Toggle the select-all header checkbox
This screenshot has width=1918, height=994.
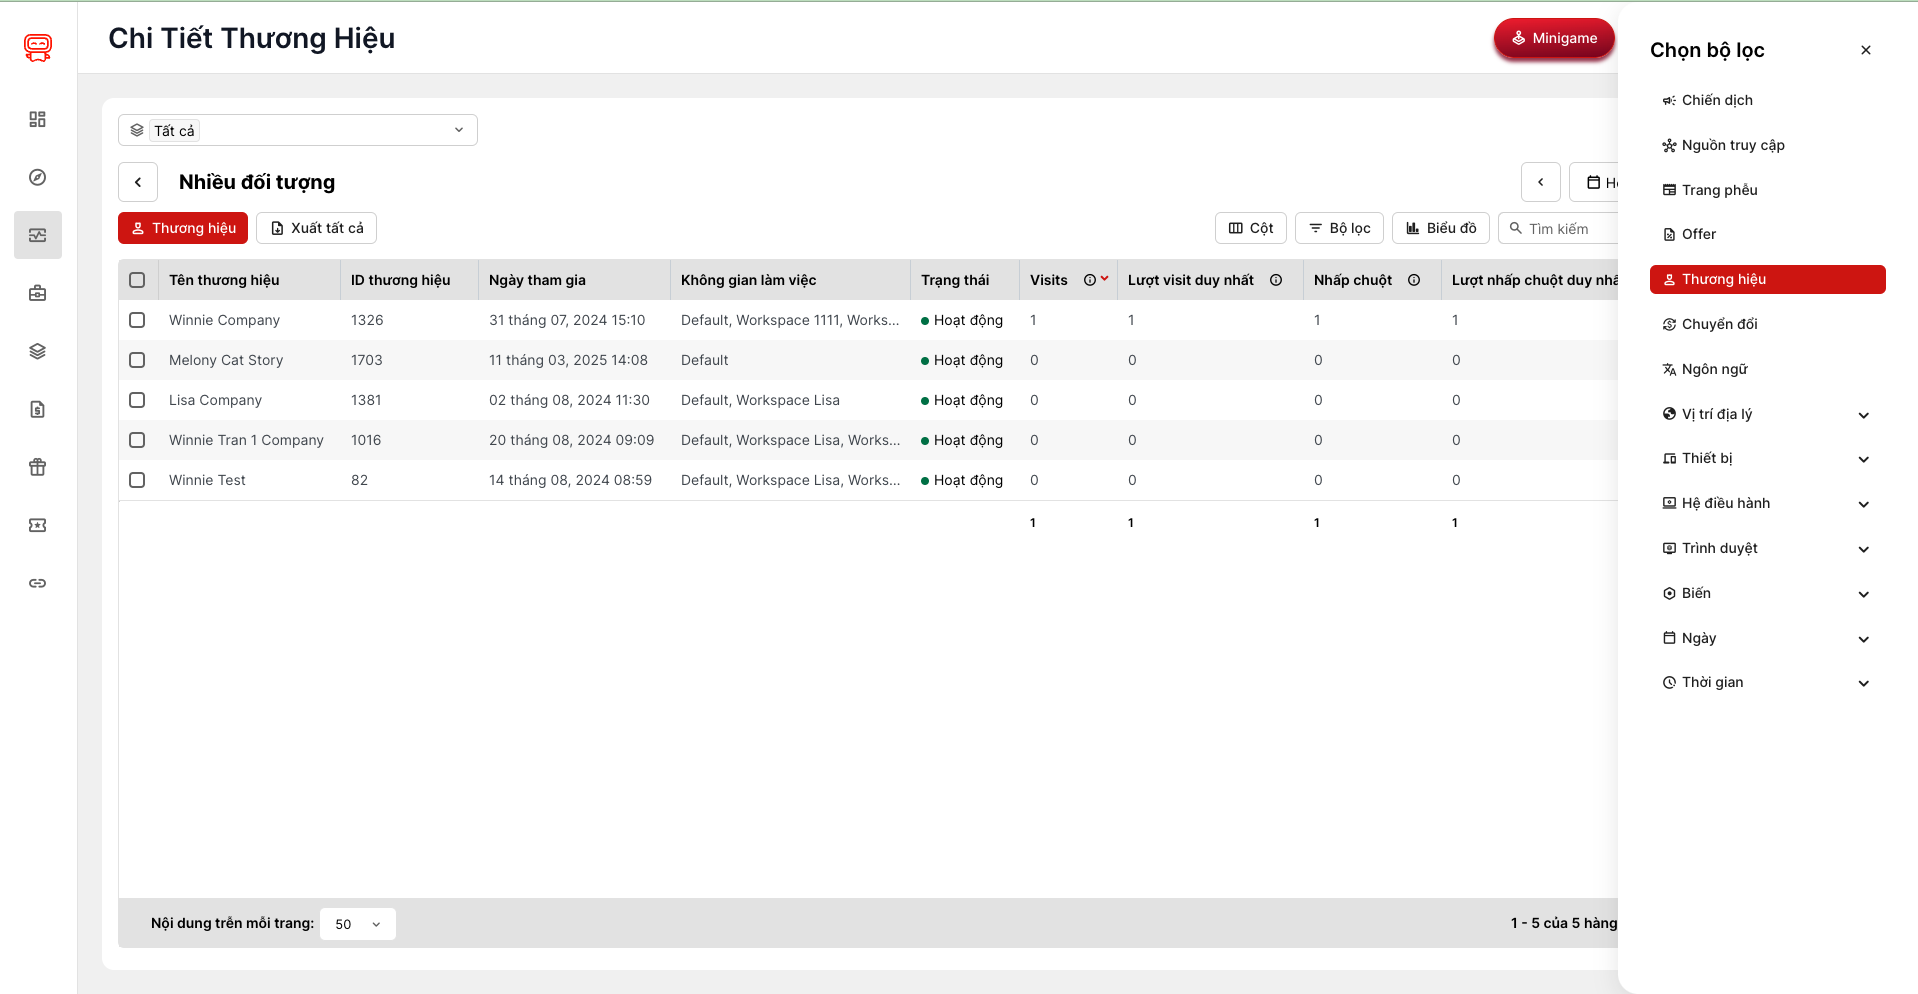(137, 280)
